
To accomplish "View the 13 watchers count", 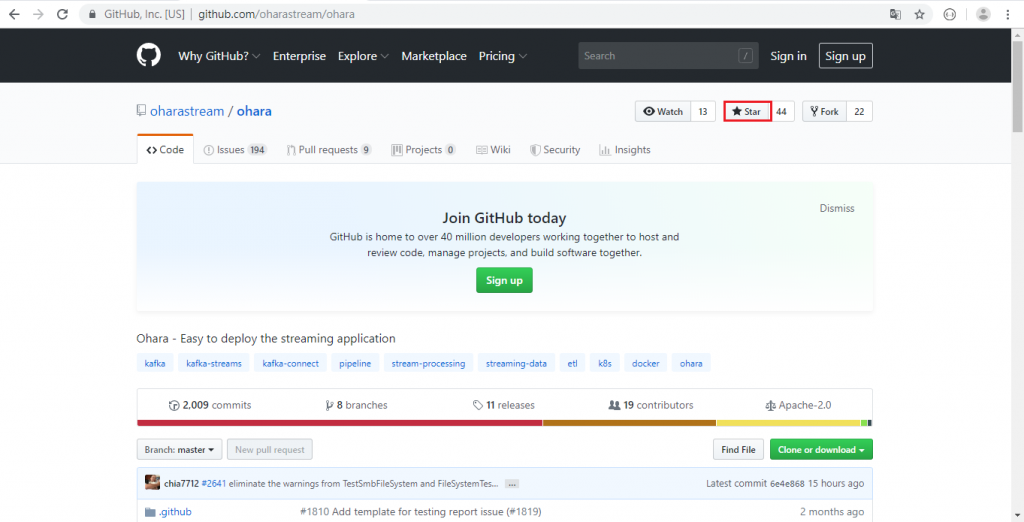I will (x=703, y=112).
